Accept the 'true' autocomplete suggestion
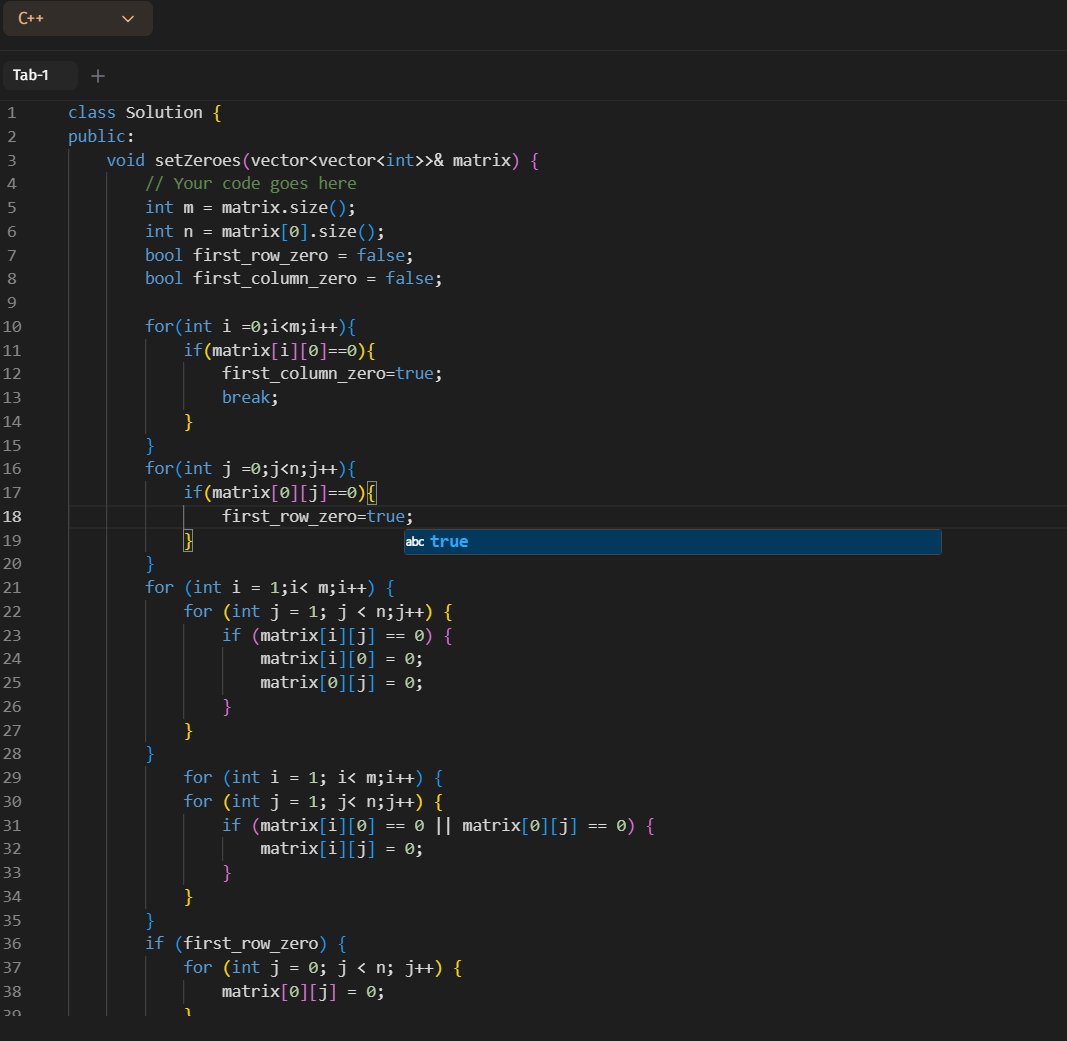 coord(672,542)
